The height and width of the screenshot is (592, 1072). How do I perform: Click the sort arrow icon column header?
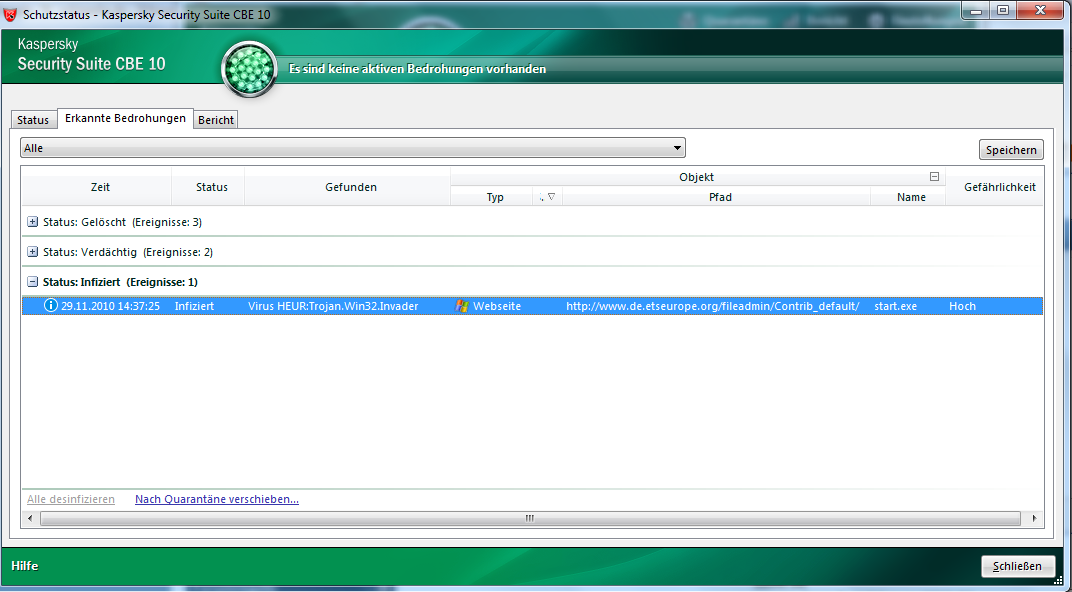[x=547, y=197]
